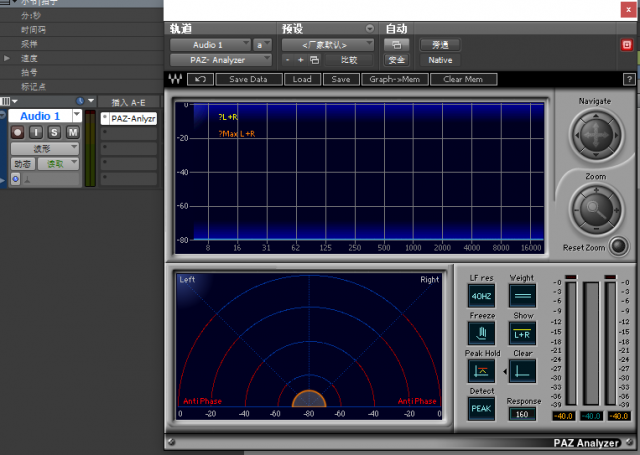Click the undo arrow button
This screenshot has width=640, height=455.
tap(200, 79)
